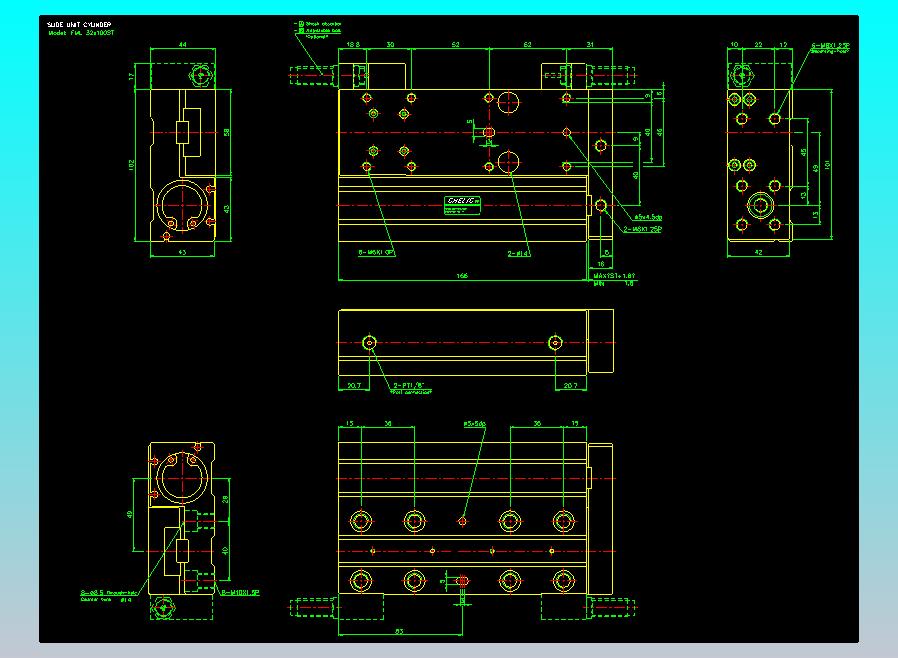Select the 2-ø14 hole callout
The height and width of the screenshot is (658, 898).
click(x=518, y=253)
